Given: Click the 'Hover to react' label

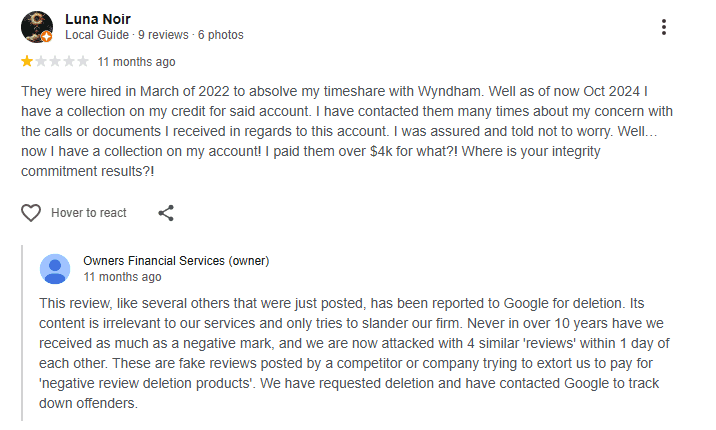Looking at the screenshot, I should coord(89,213).
